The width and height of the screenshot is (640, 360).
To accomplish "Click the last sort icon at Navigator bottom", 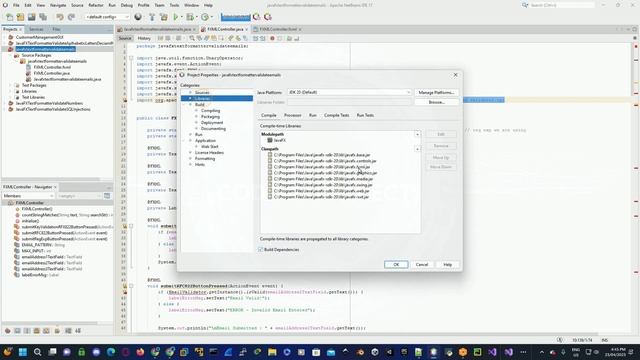I will click(78, 331).
